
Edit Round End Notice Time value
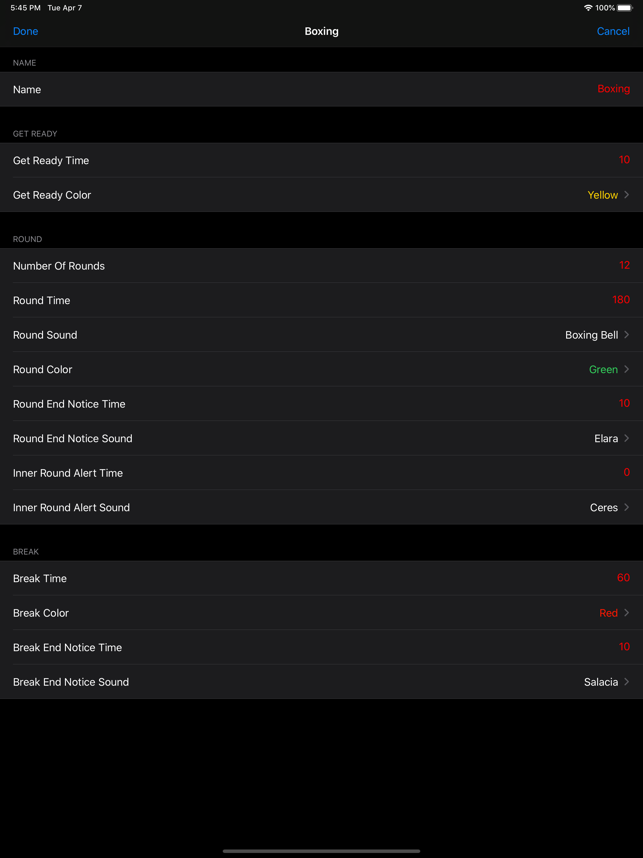click(x=624, y=403)
